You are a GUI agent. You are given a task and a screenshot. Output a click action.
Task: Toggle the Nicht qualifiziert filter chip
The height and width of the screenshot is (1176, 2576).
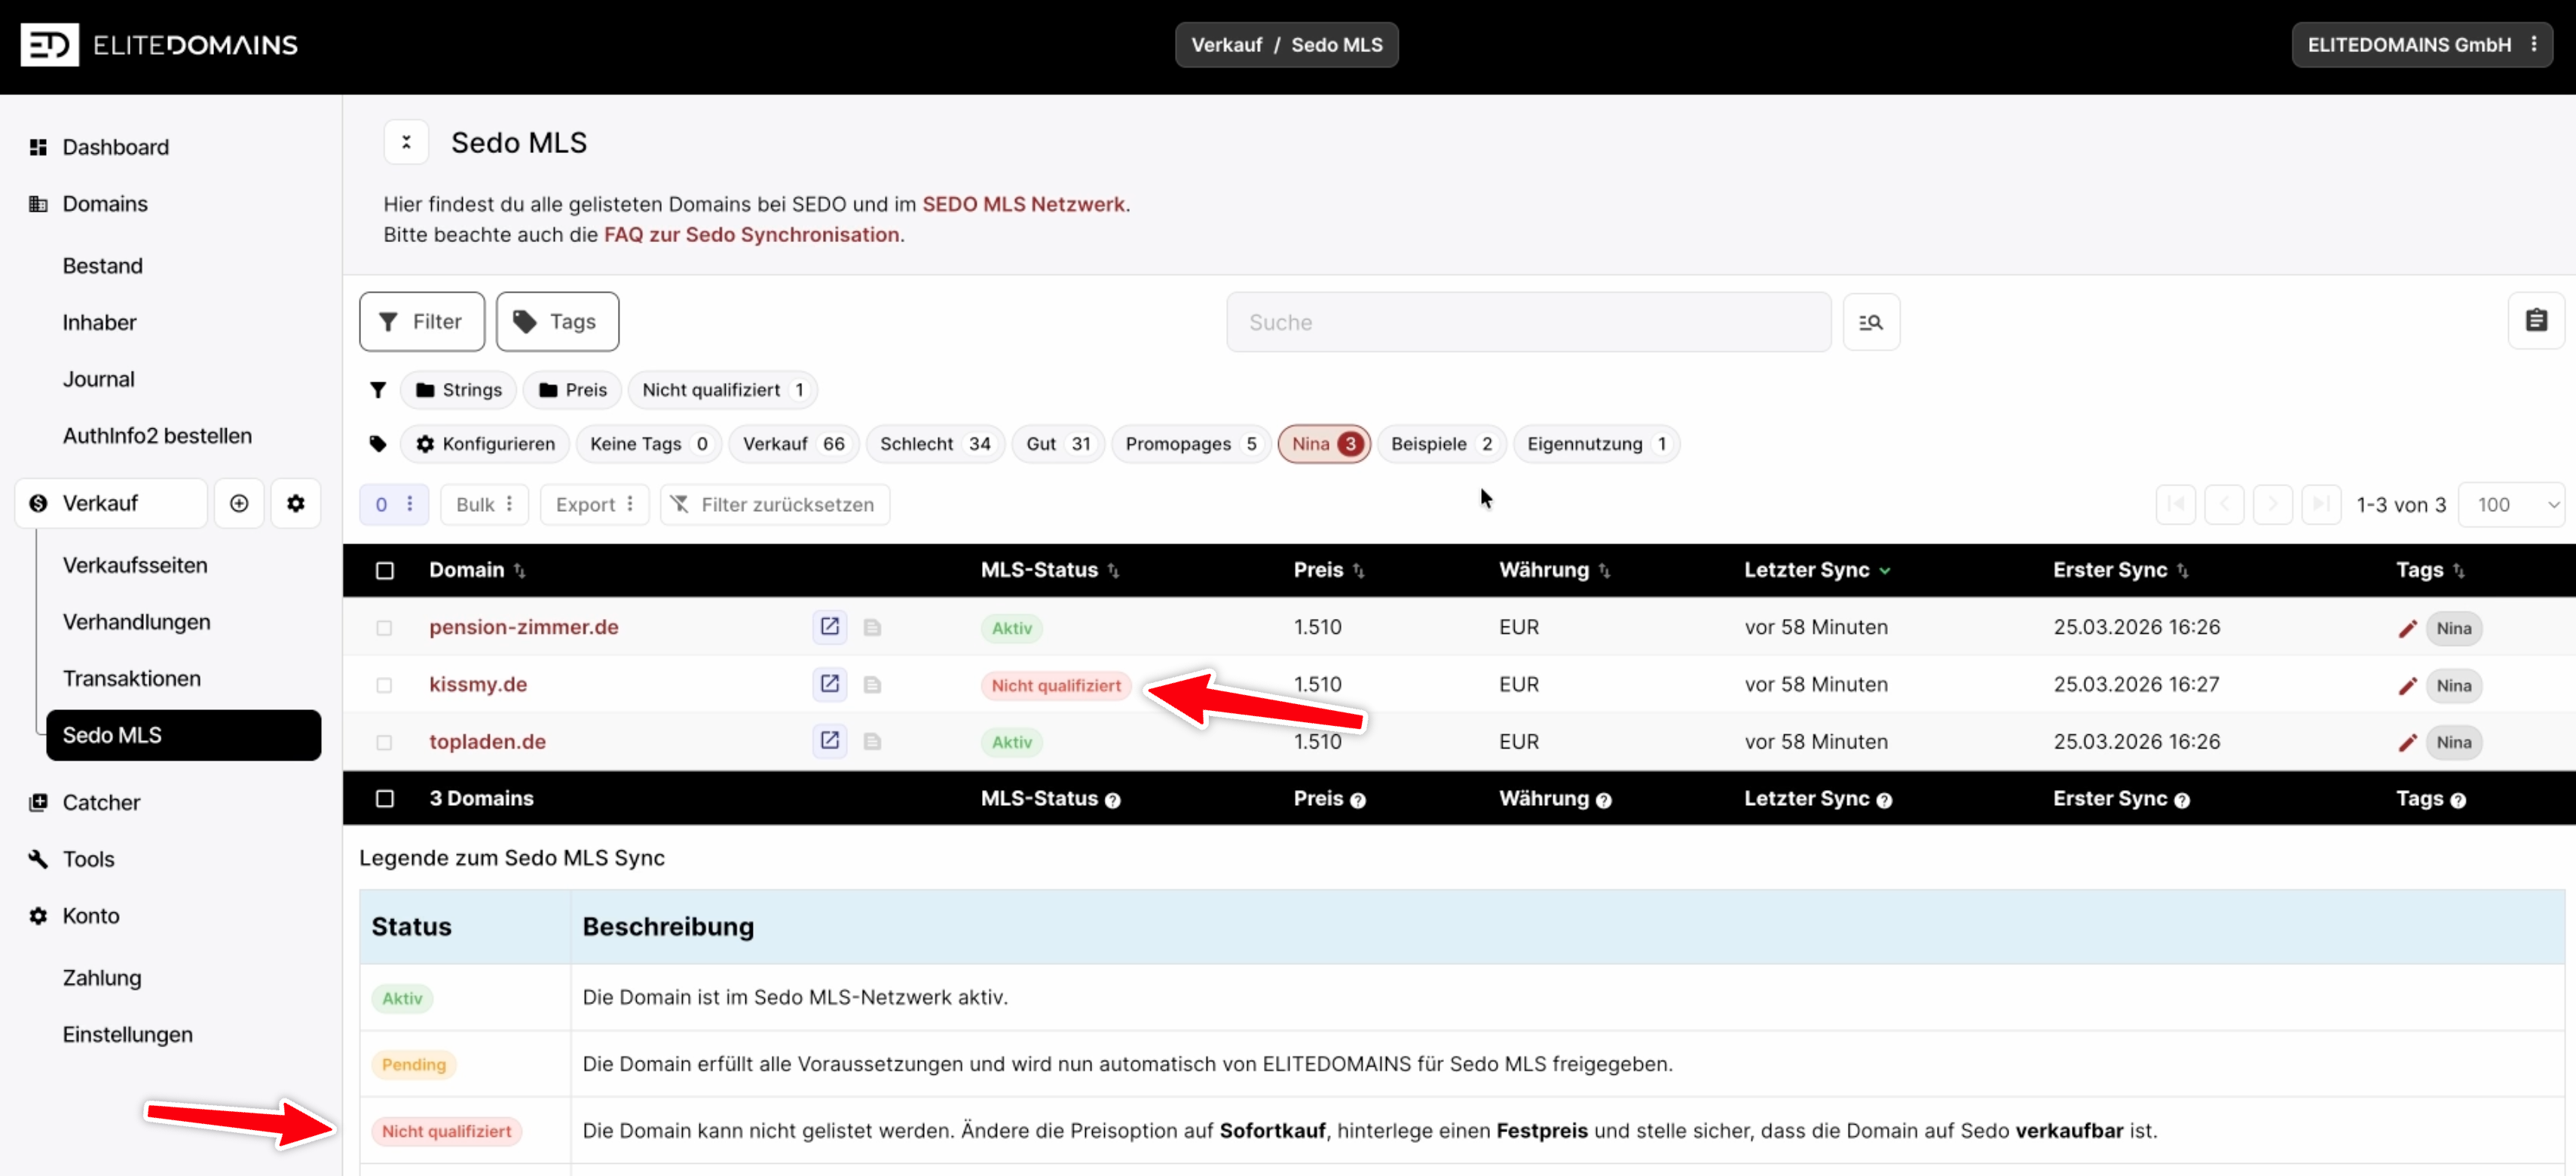tap(722, 389)
